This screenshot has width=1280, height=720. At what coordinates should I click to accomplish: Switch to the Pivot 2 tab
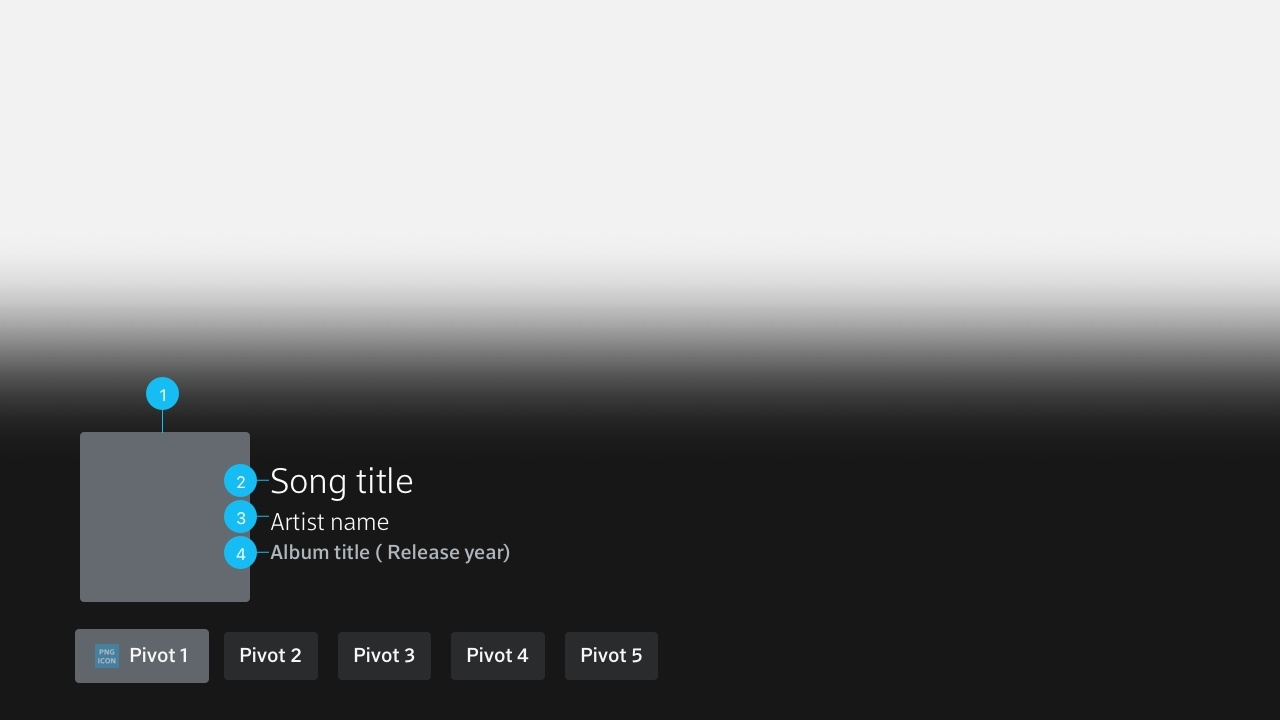coord(270,656)
